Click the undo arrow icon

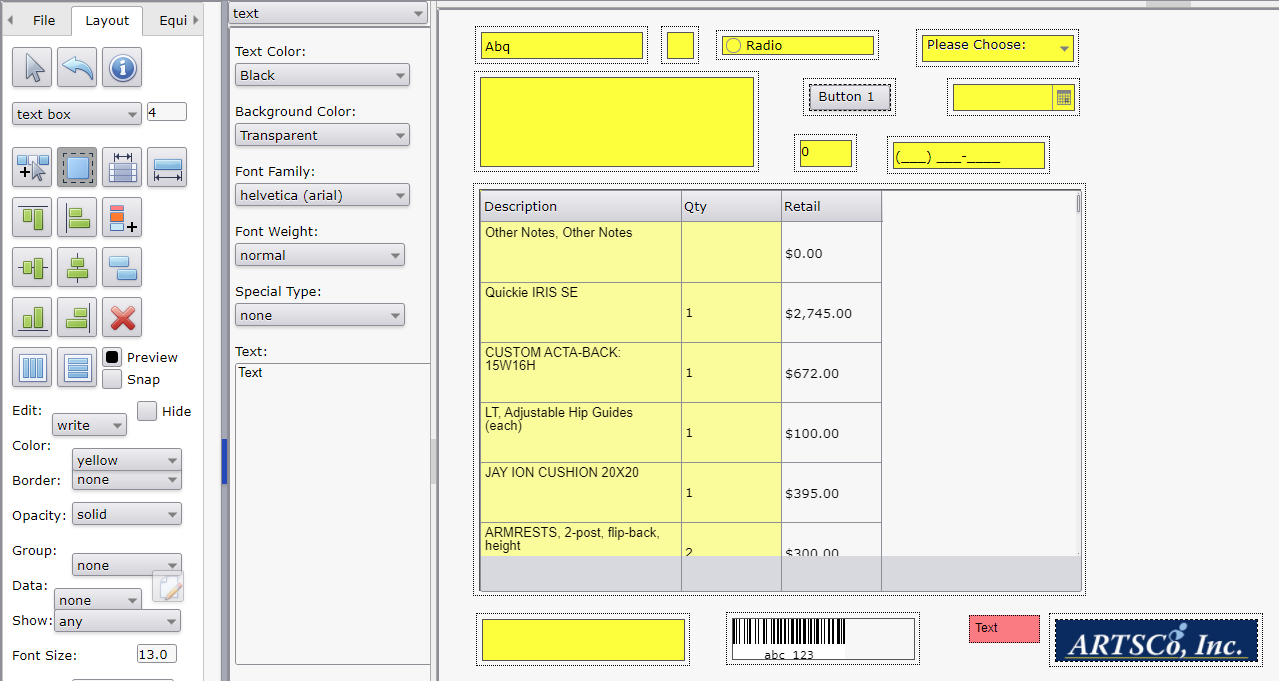[77, 67]
